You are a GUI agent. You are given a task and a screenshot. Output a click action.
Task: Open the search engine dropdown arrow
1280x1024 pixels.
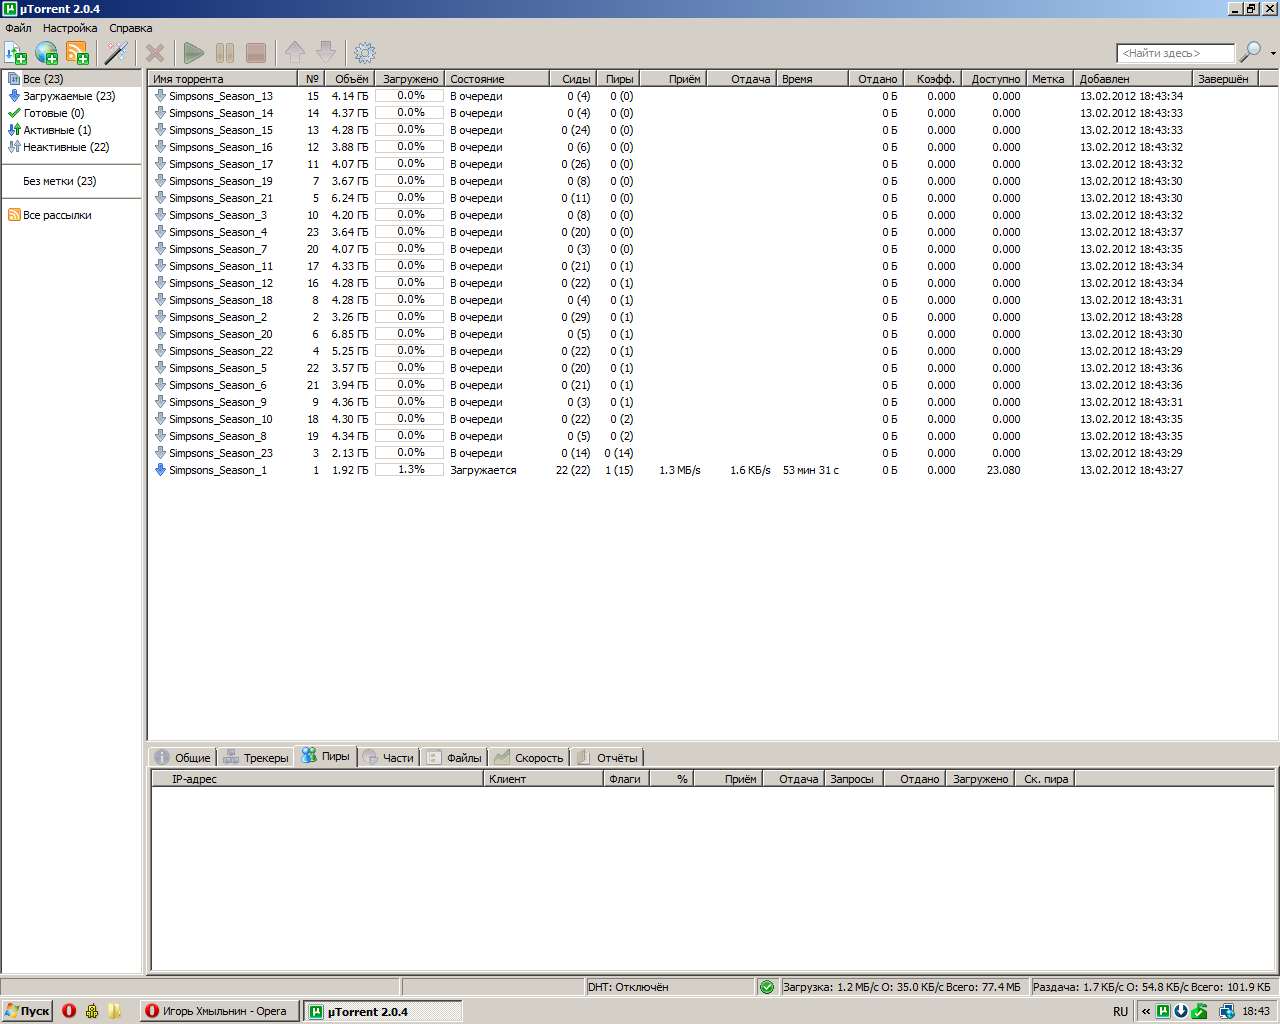1273,53
